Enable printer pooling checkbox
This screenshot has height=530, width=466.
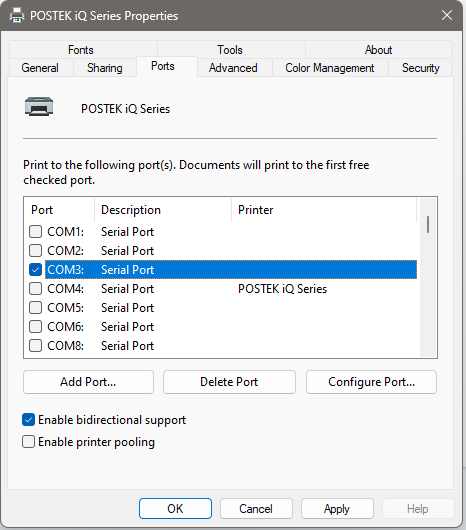point(28,442)
